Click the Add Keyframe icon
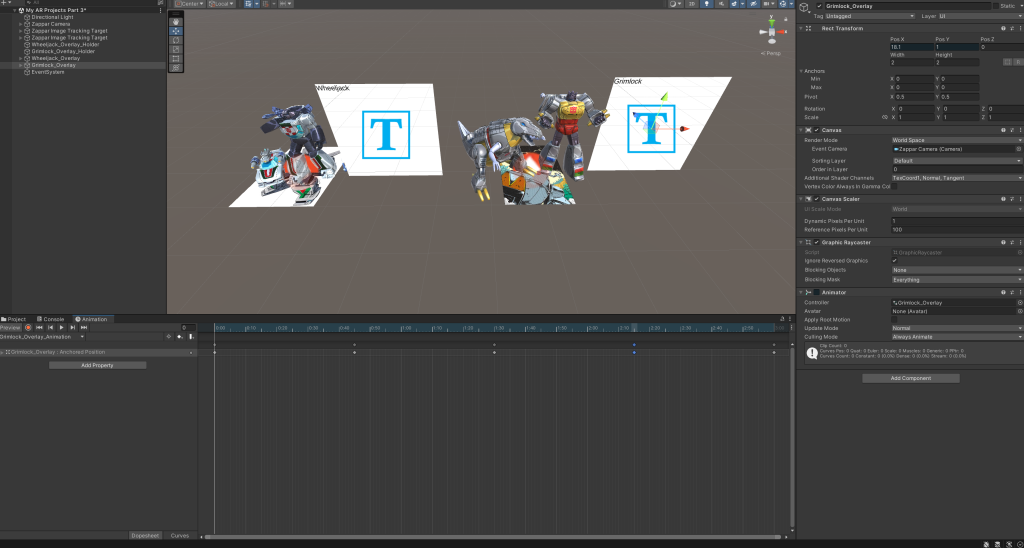1024x548 pixels. (178, 337)
